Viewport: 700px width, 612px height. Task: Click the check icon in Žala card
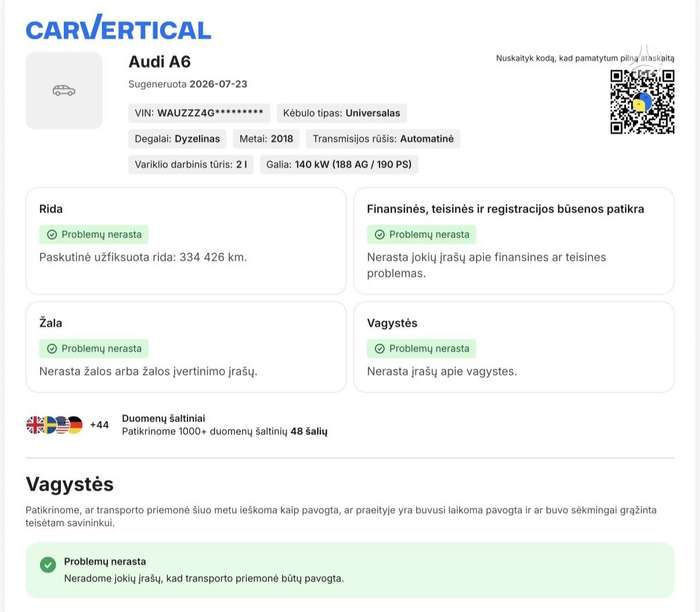(52, 349)
